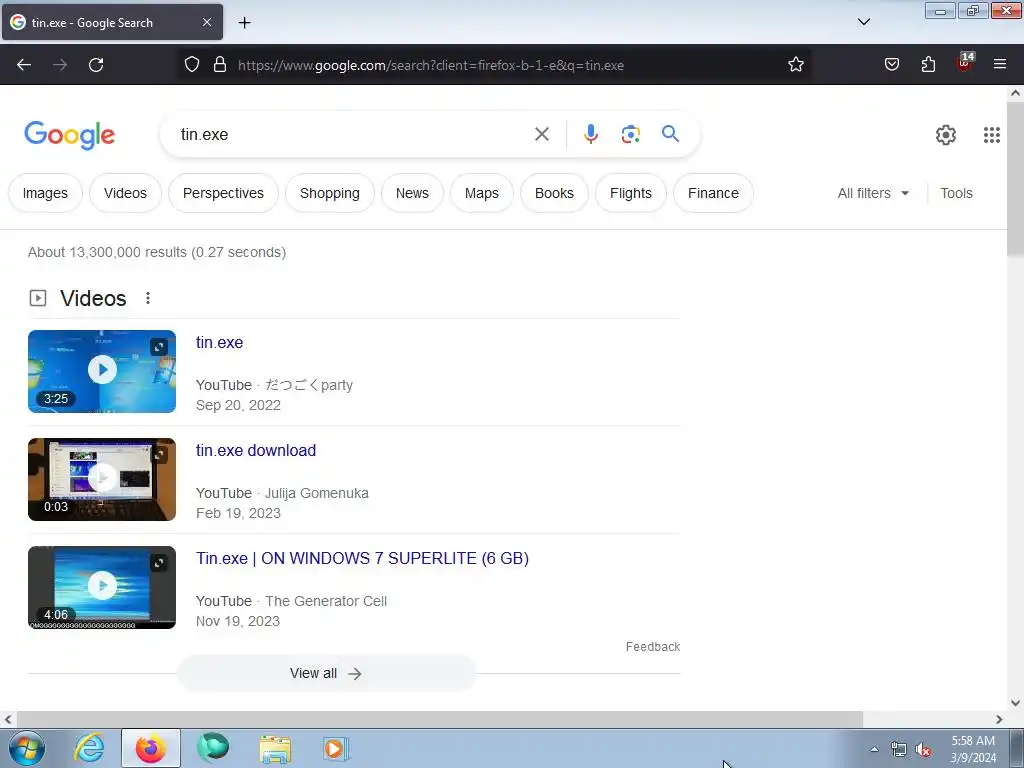Open Google quick settings gear icon
The height and width of the screenshot is (768, 1024).
[946, 135]
